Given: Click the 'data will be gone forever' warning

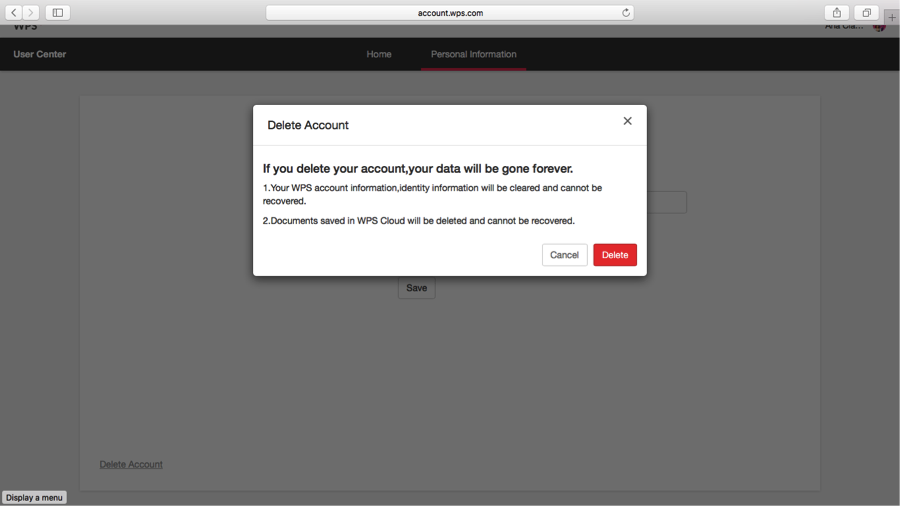Looking at the screenshot, I should pos(418,169).
